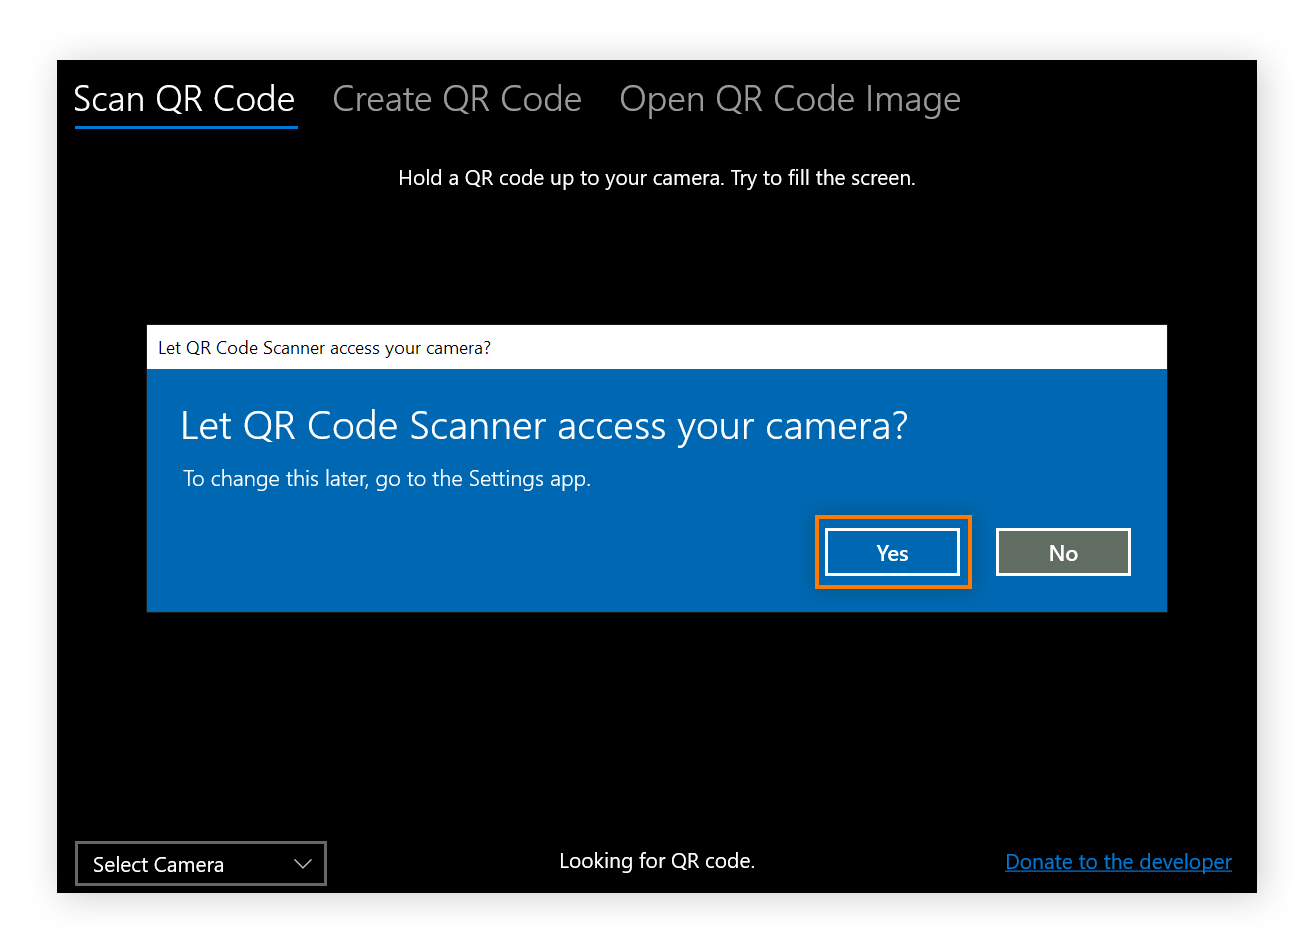This screenshot has height=949, width=1314.
Task: Choose a camera from the combo box
Action: (200, 863)
